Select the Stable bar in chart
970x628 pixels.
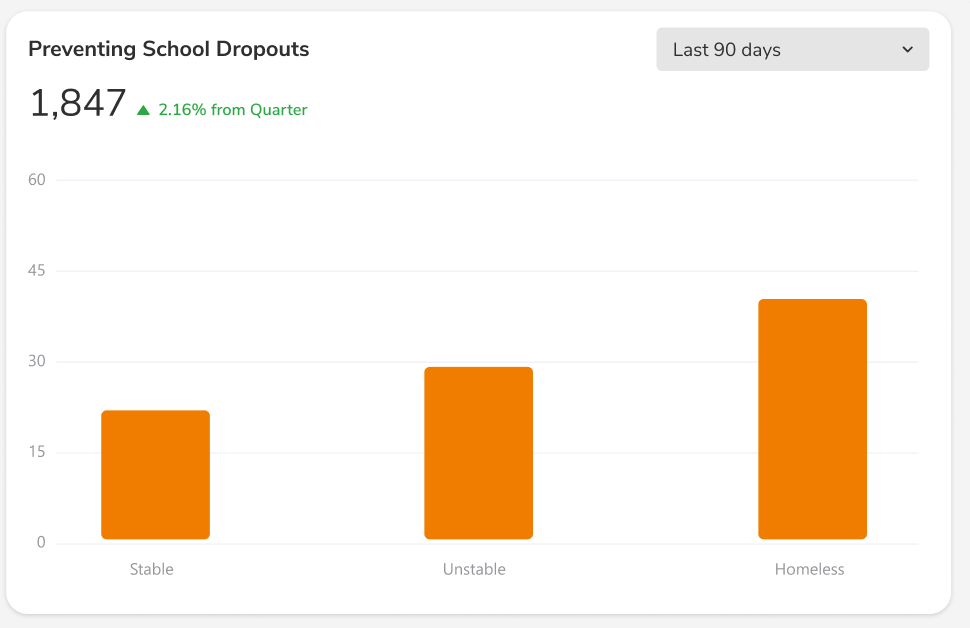[x=155, y=475]
